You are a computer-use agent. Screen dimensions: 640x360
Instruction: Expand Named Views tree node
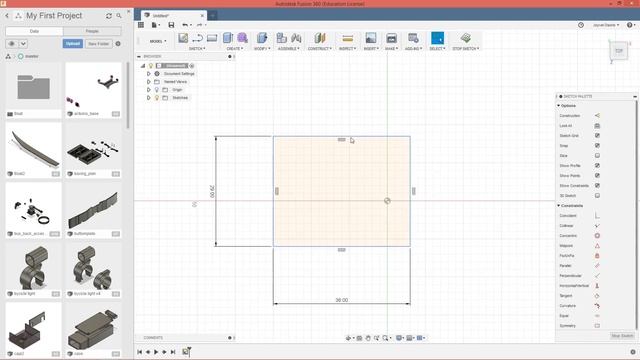(x=149, y=82)
